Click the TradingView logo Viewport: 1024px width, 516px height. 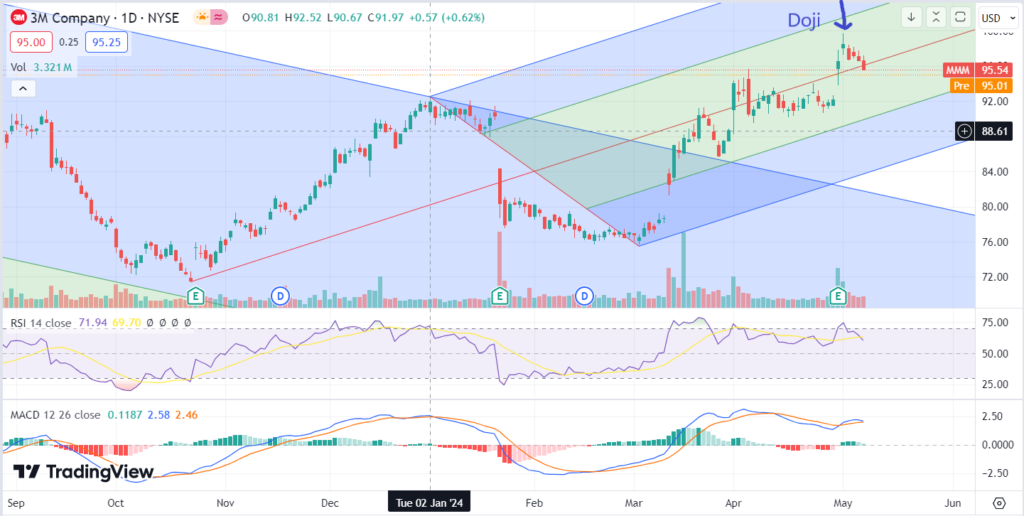click(84, 472)
